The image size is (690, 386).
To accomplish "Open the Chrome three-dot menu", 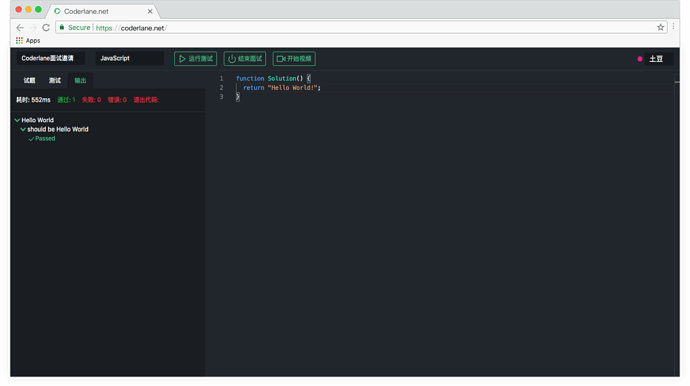I will click(673, 27).
